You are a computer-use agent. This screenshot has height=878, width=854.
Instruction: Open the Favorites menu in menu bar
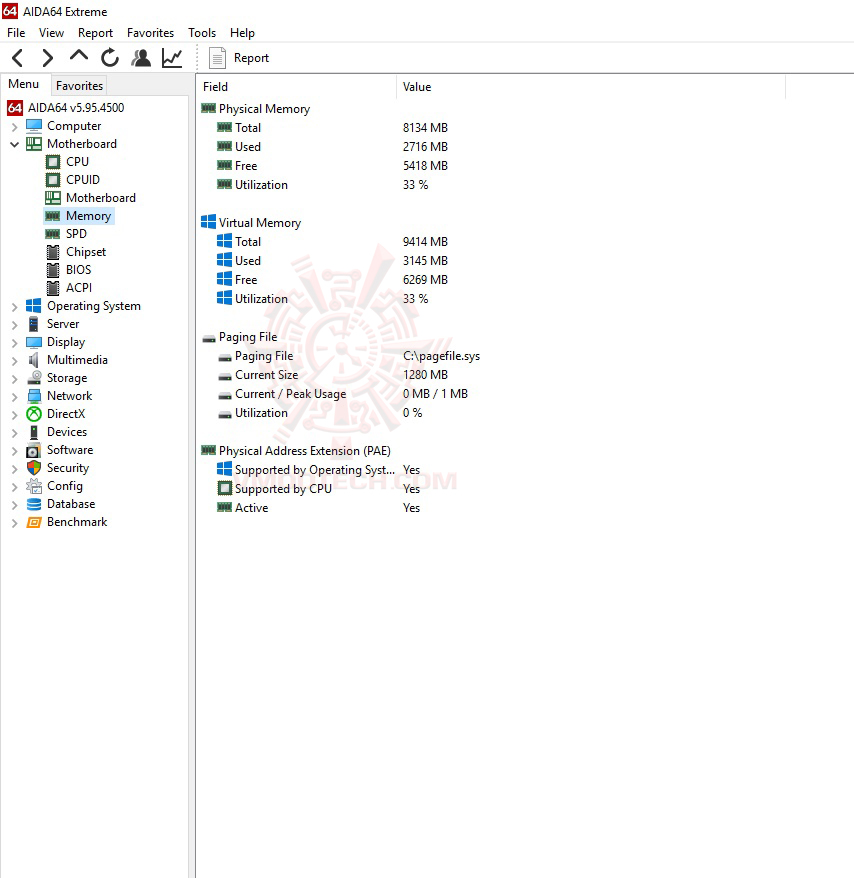[150, 33]
